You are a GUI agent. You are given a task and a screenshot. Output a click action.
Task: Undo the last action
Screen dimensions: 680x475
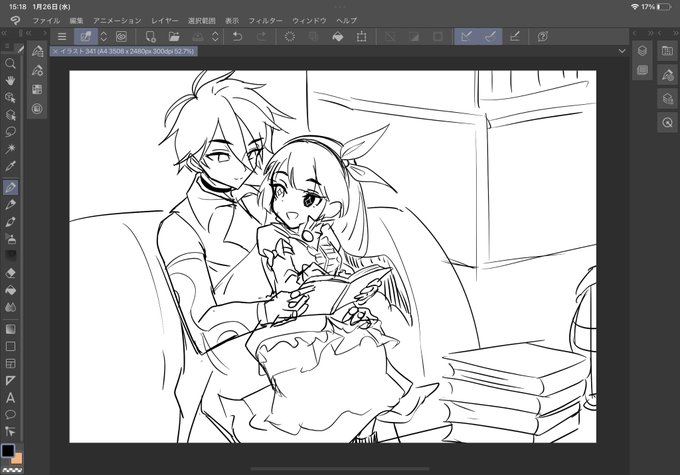tap(237, 37)
